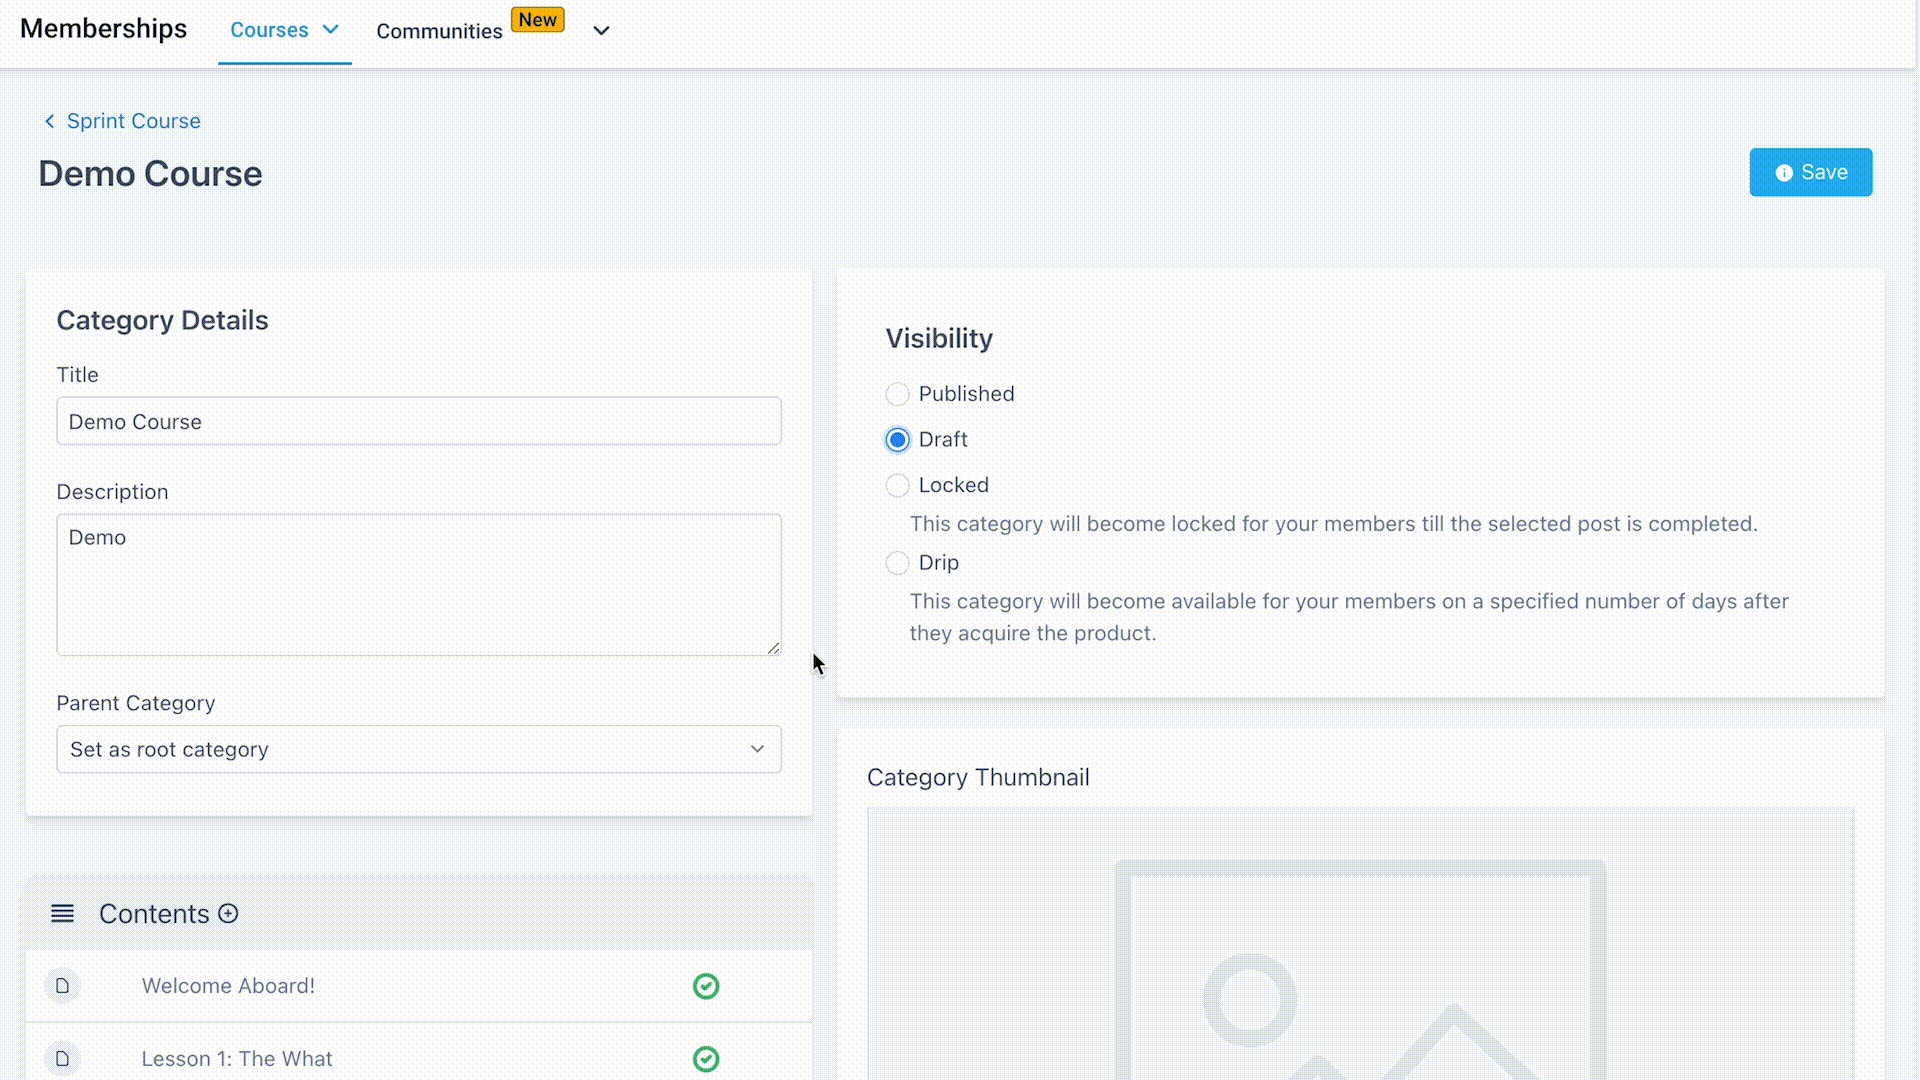Screen dimensions: 1920x1080
Task: Click the back chevron beside Sprint Course
Action: [x=49, y=121]
